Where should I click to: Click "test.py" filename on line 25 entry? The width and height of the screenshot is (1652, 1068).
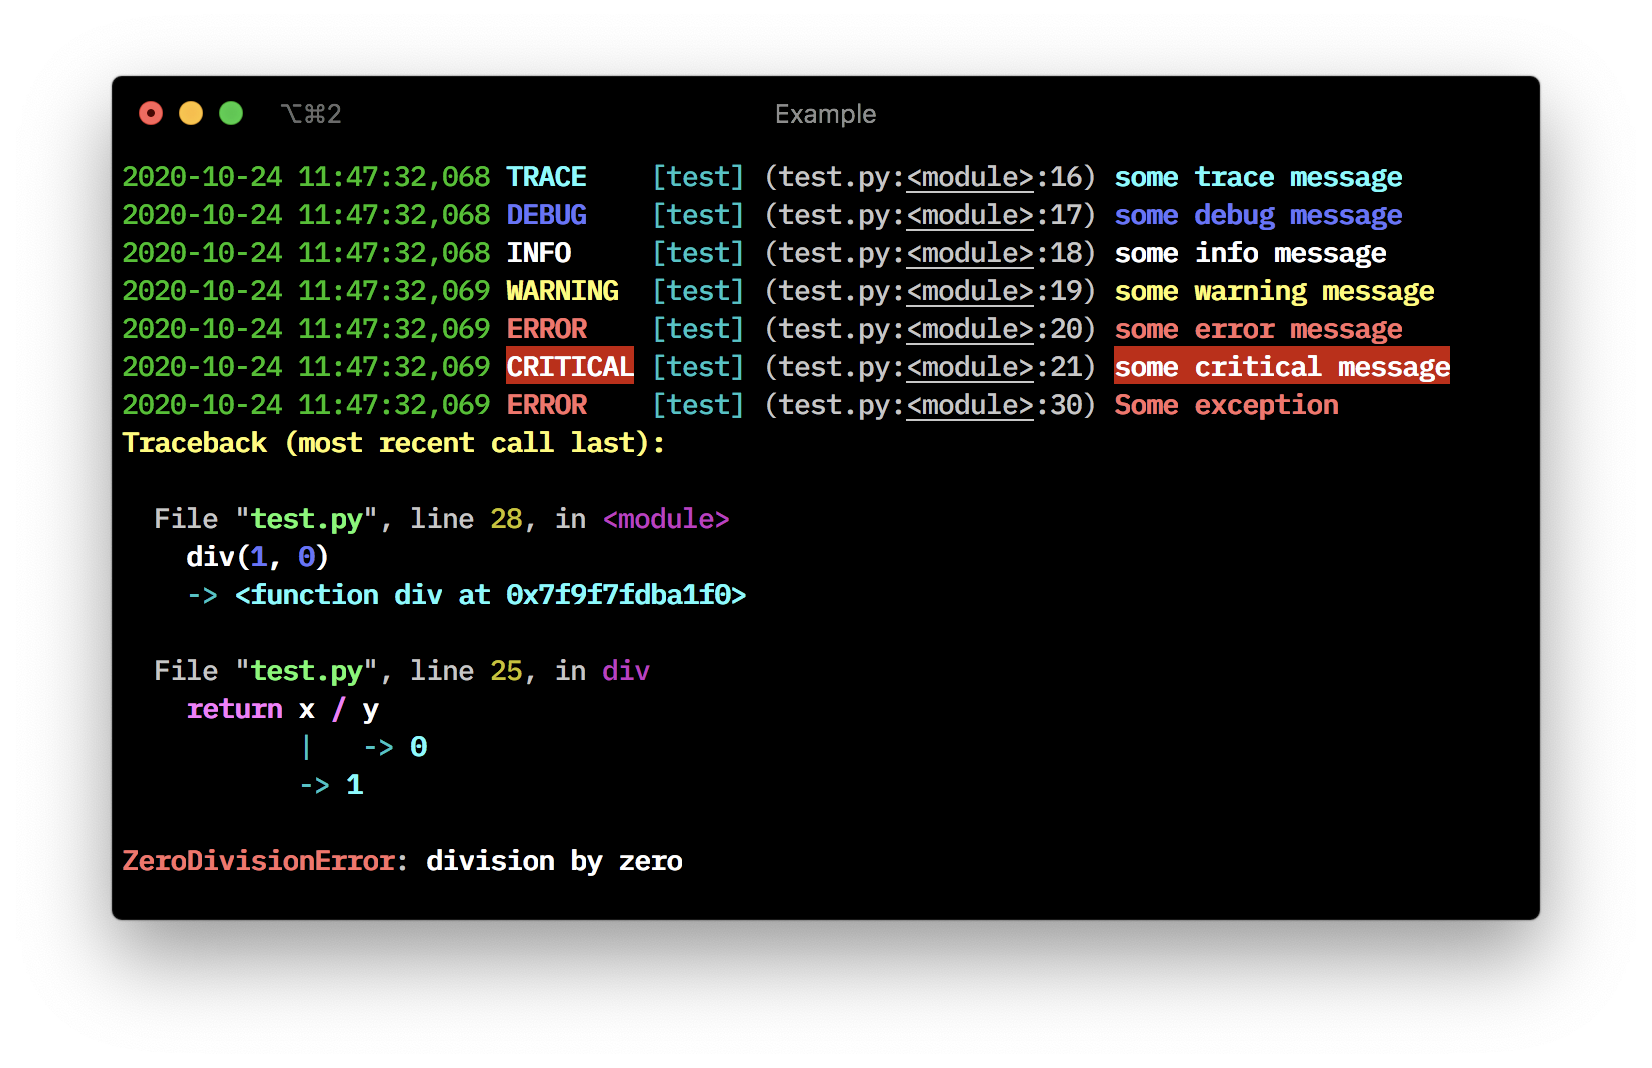306,671
